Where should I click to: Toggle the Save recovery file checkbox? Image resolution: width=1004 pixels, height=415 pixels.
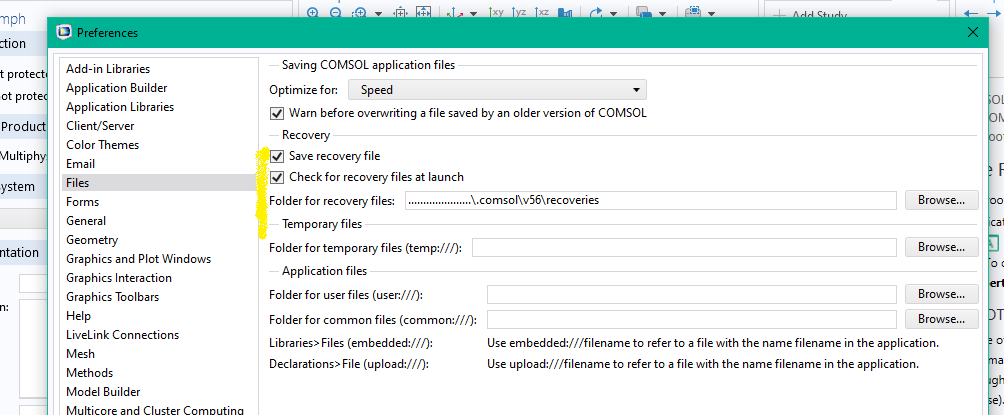[x=278, y=157]
